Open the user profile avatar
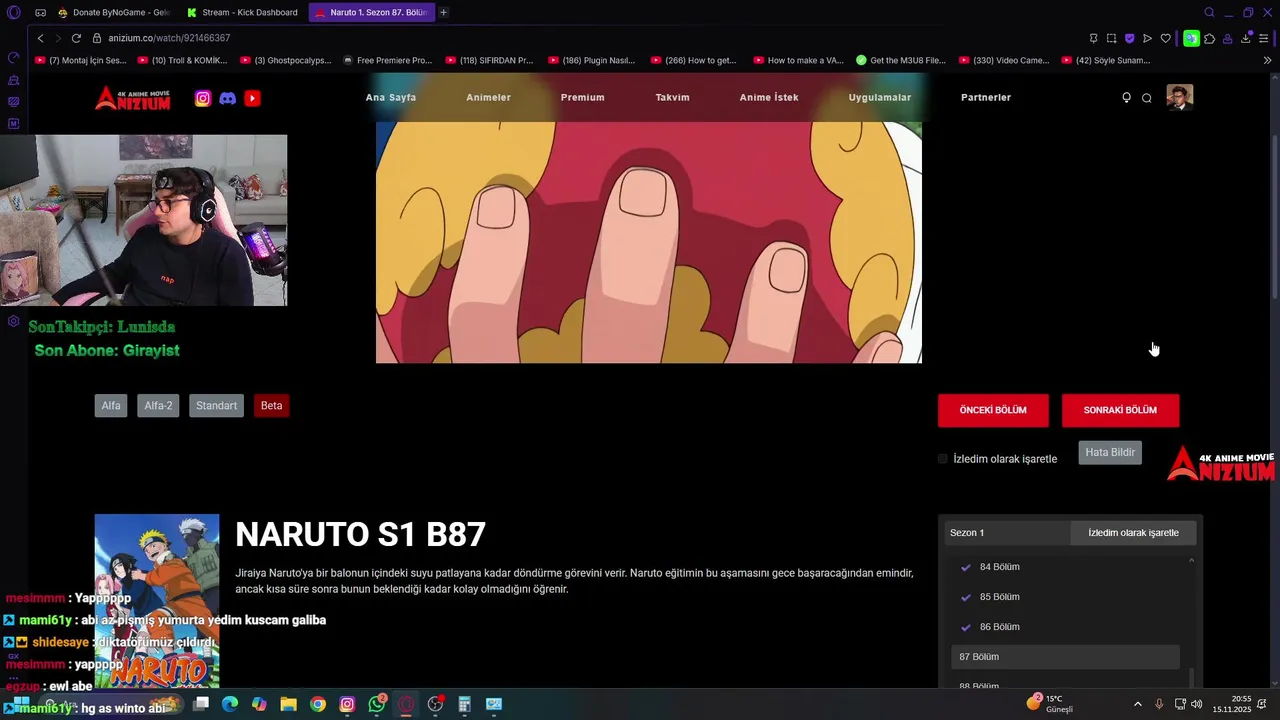This screenshot has width=1280, height=720. click(1180, 97)
